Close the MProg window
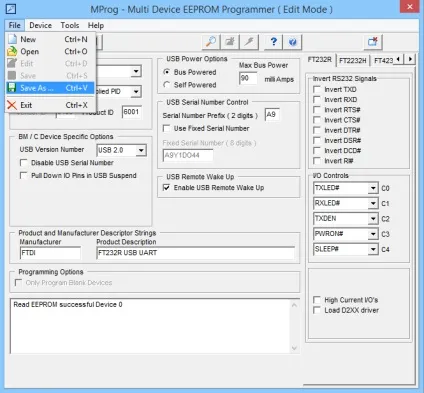 pyautogui.click(x=410, y=6)
